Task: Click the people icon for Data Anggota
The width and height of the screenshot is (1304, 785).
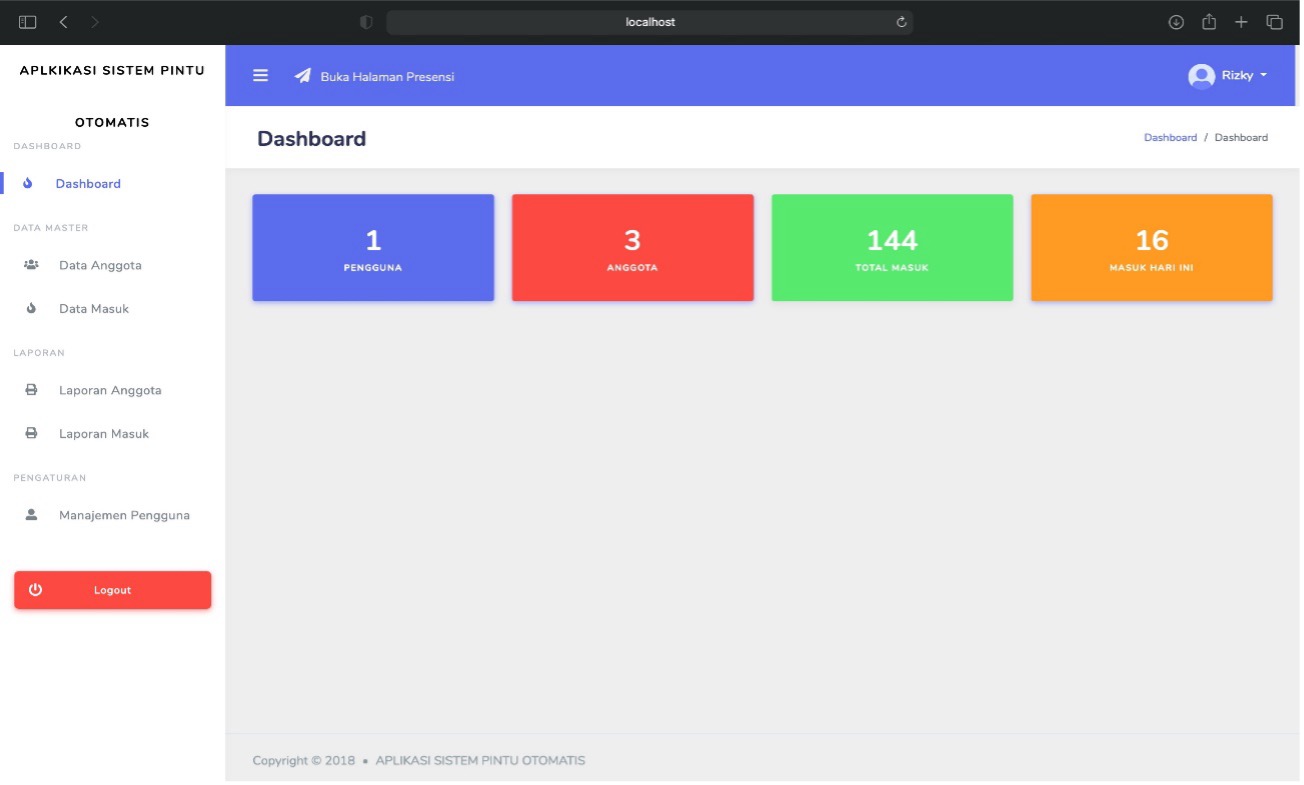Action: (x=31, y=266)
